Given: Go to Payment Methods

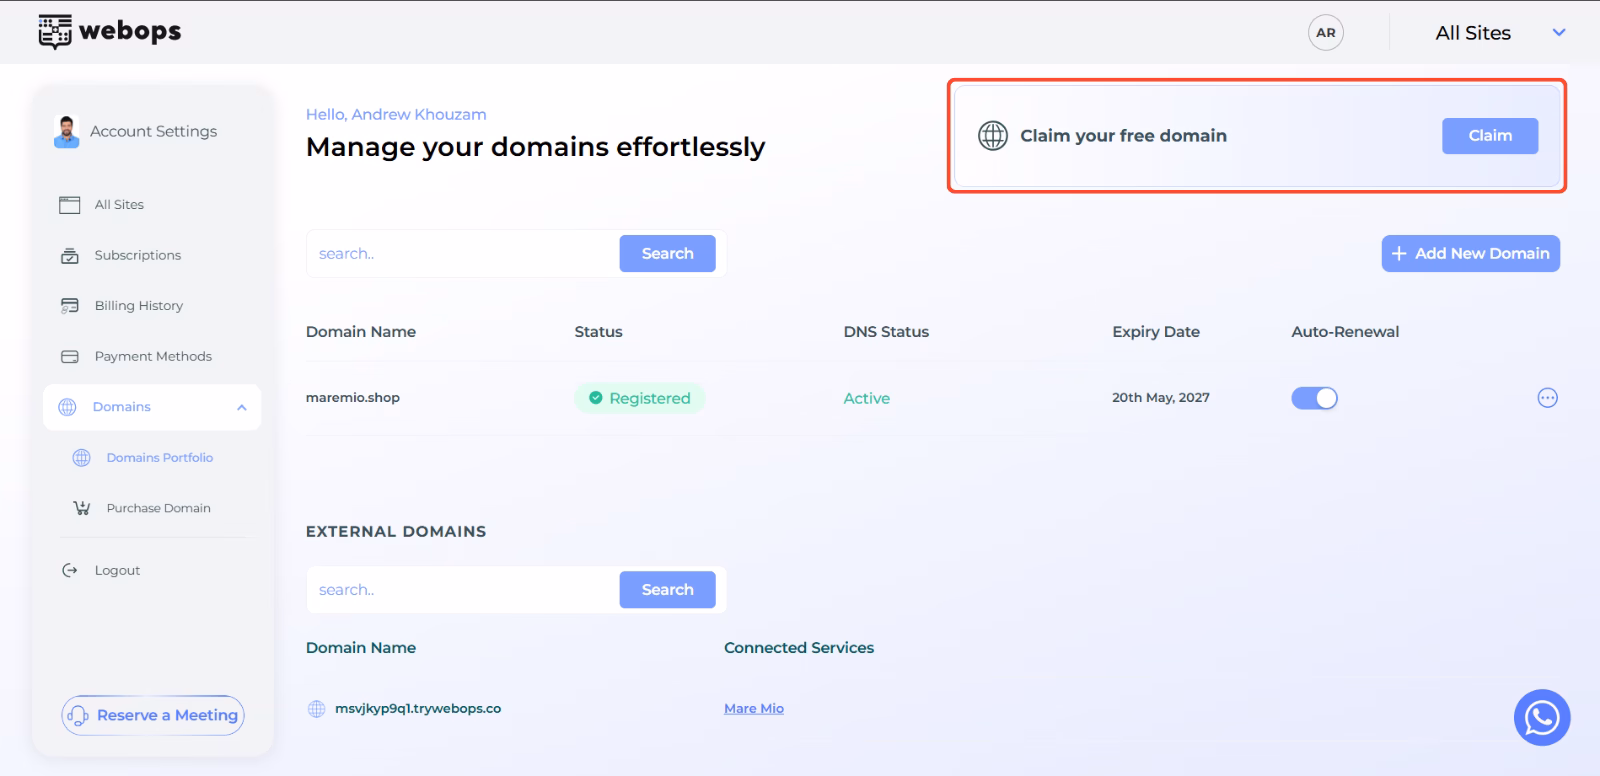Looking at the screenshot, I should point(153,357).
